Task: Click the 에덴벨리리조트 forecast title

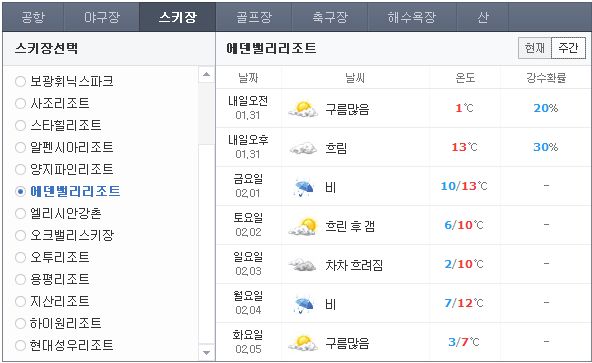Action: tap(271, 48)
